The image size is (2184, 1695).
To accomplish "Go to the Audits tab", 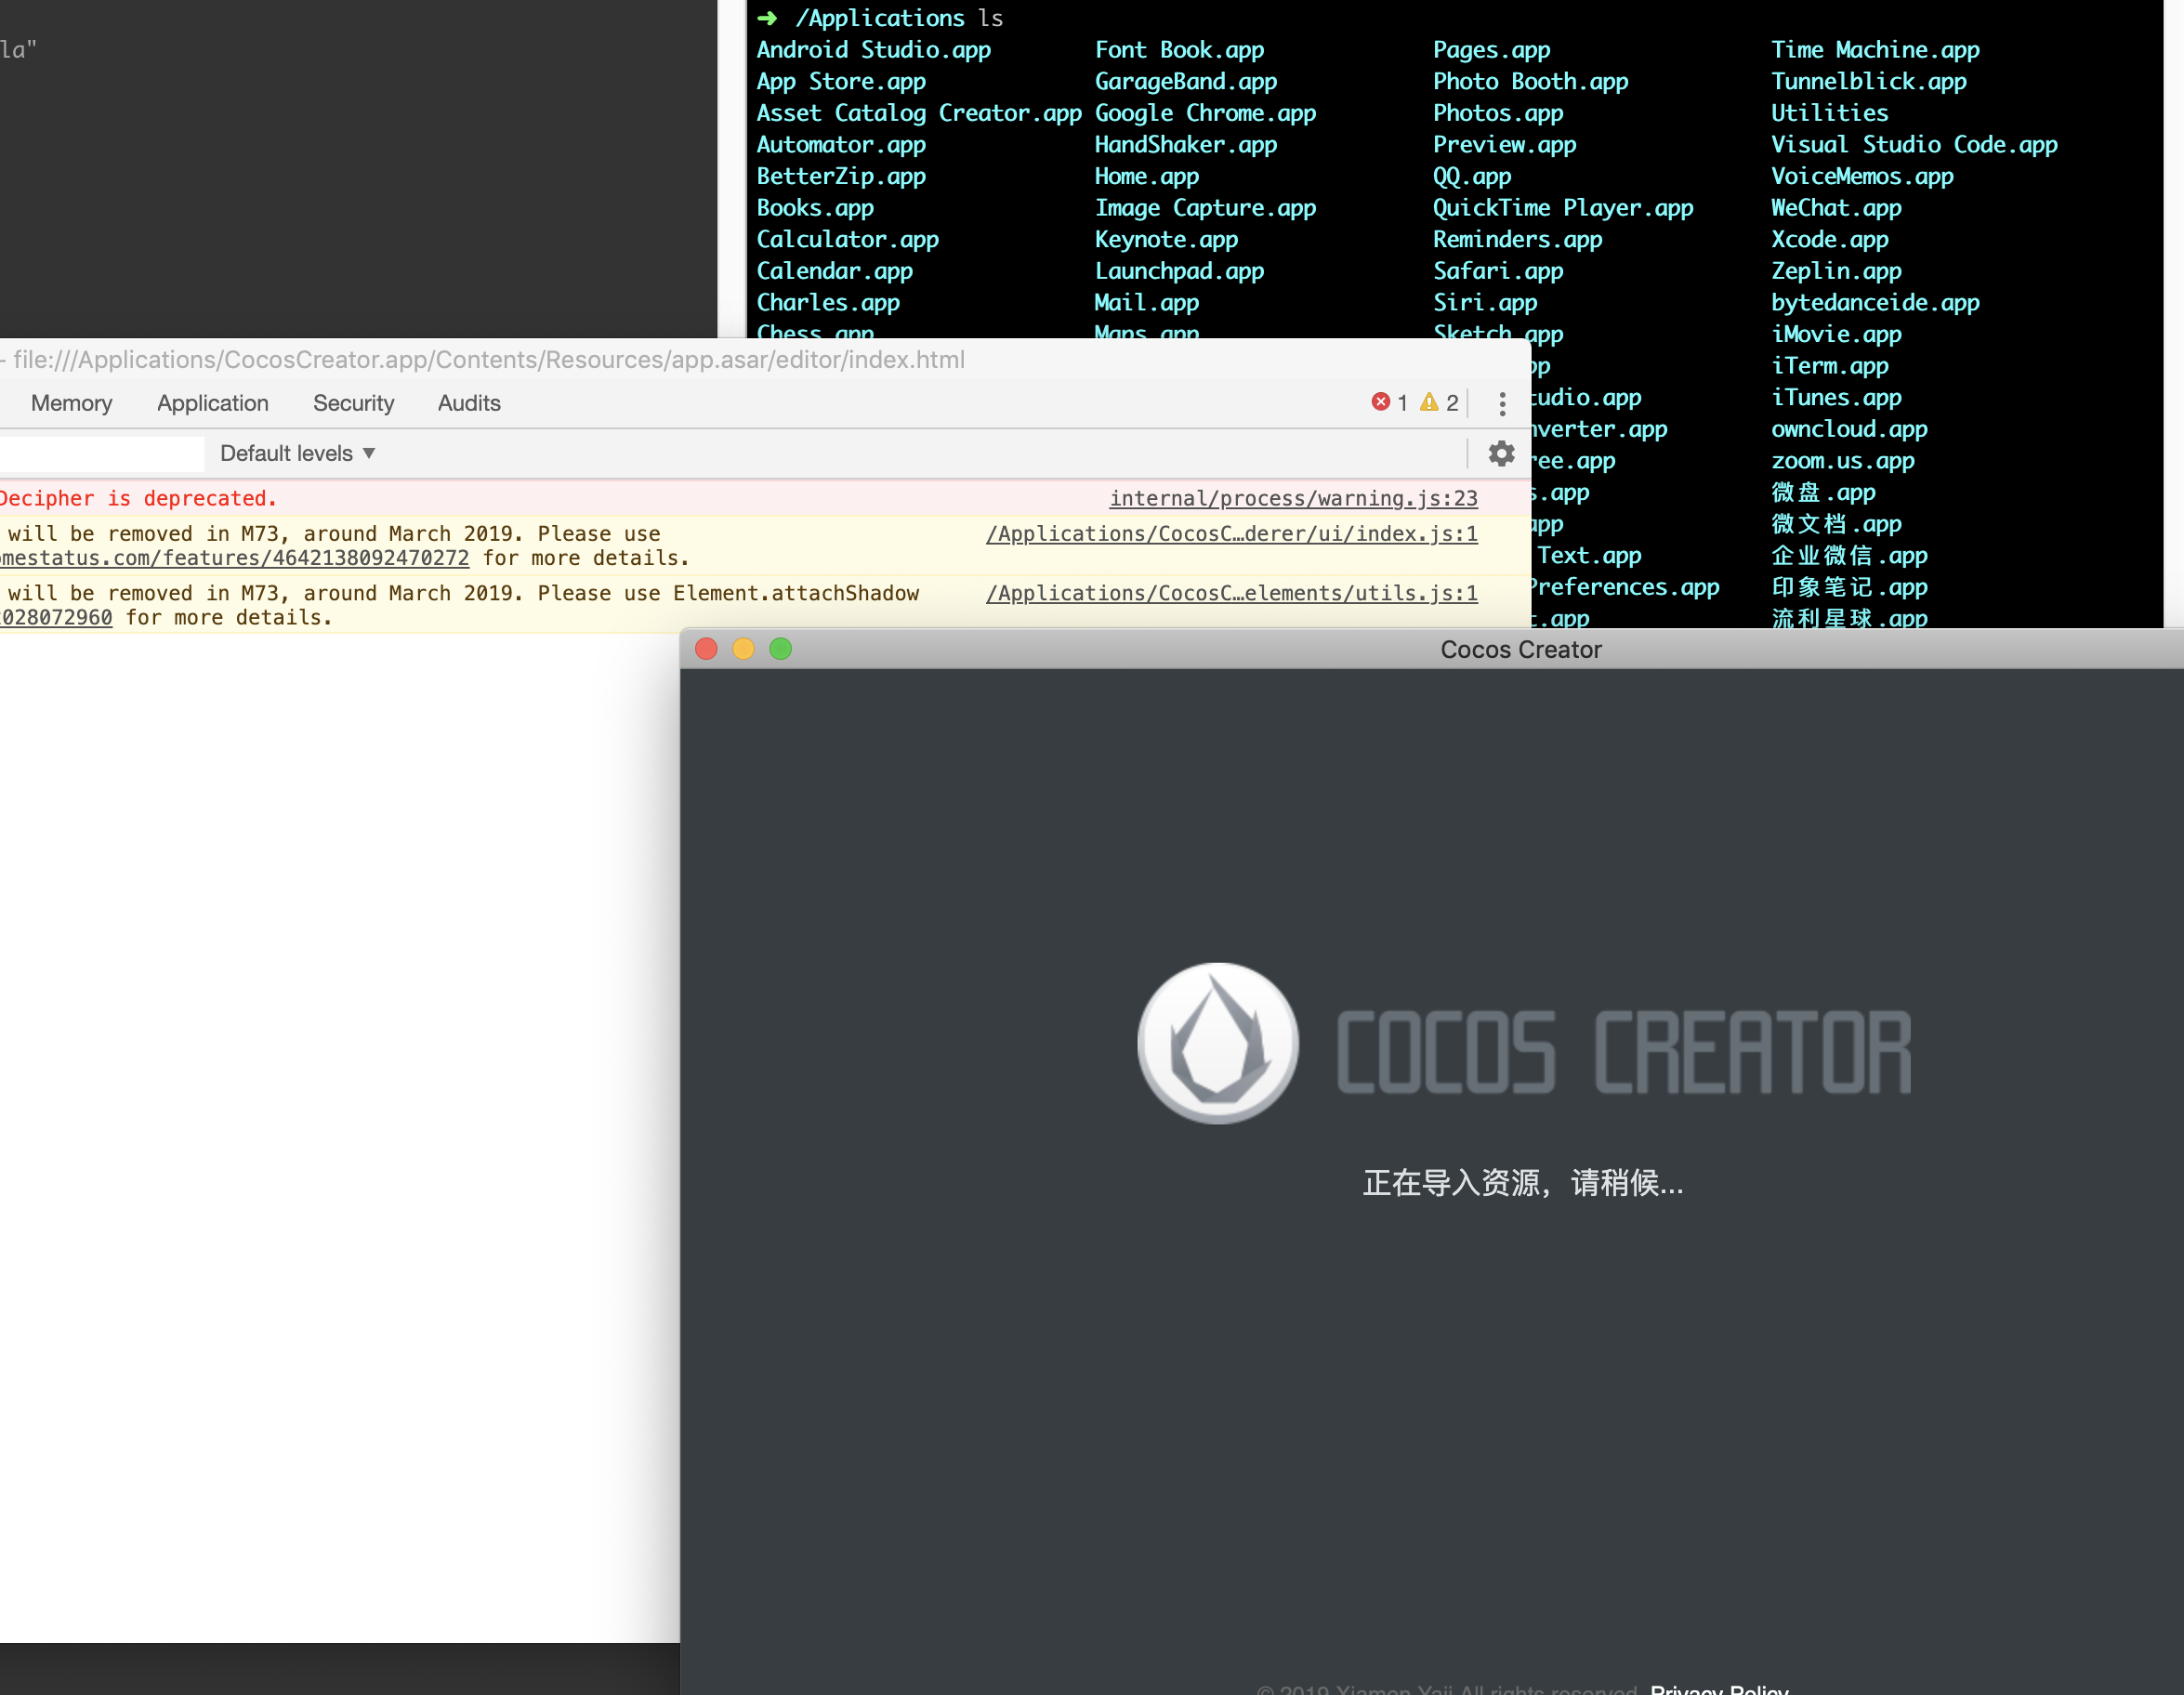I will coord(469,403).
